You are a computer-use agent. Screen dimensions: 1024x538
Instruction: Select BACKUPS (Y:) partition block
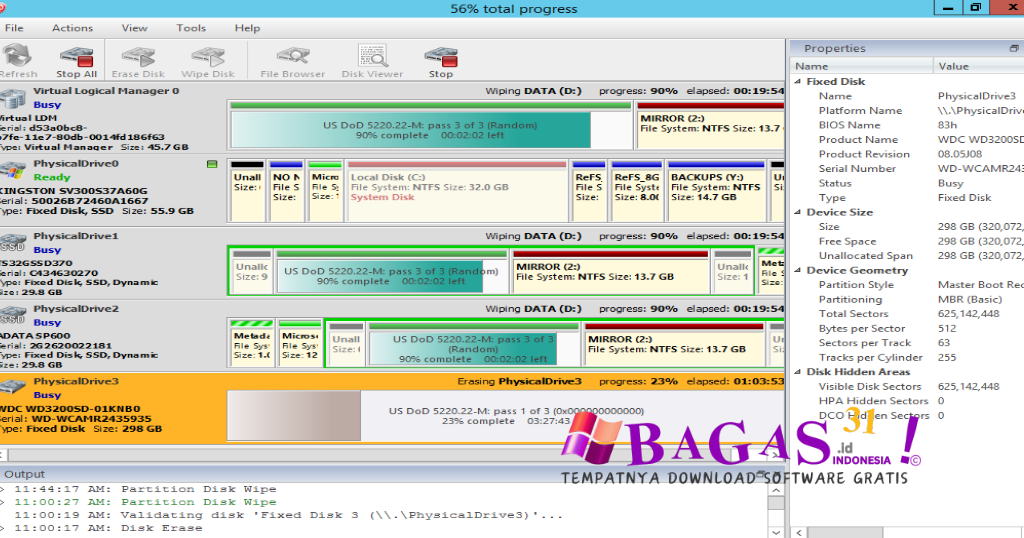pos(716,191)
